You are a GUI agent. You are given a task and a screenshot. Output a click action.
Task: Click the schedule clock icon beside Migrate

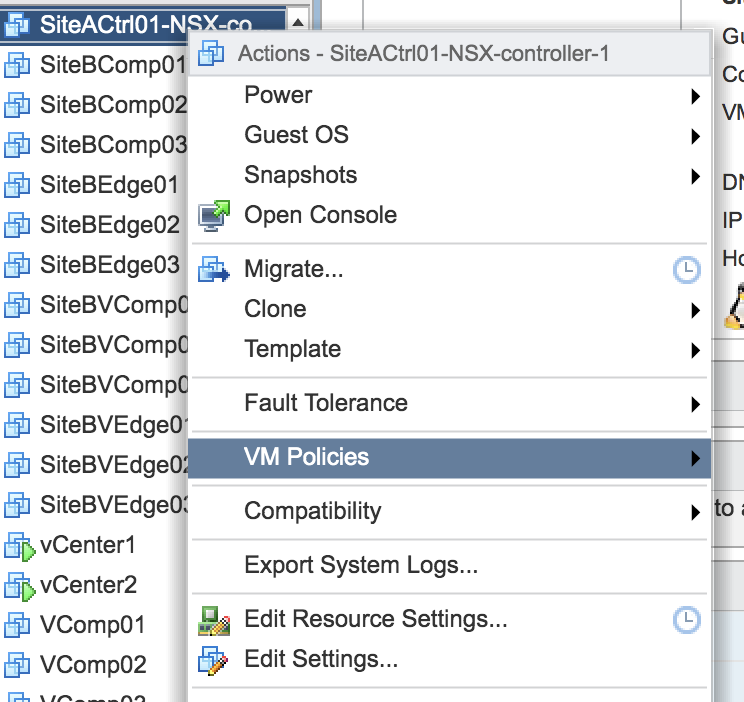click(x=686, y=270)
